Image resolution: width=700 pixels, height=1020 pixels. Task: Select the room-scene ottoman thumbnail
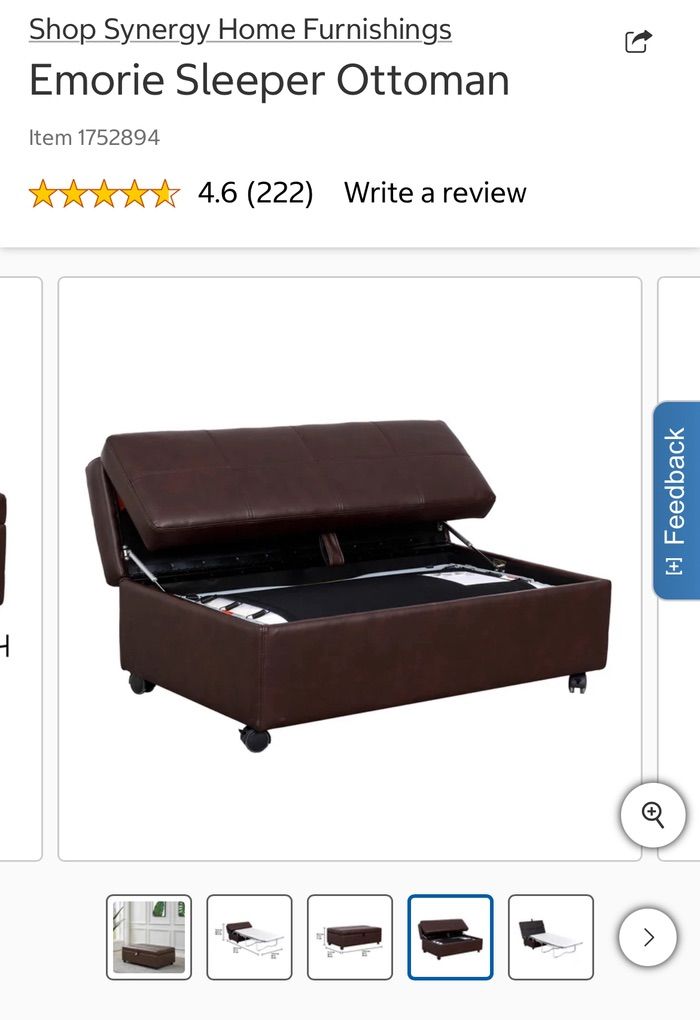(149, 937)
